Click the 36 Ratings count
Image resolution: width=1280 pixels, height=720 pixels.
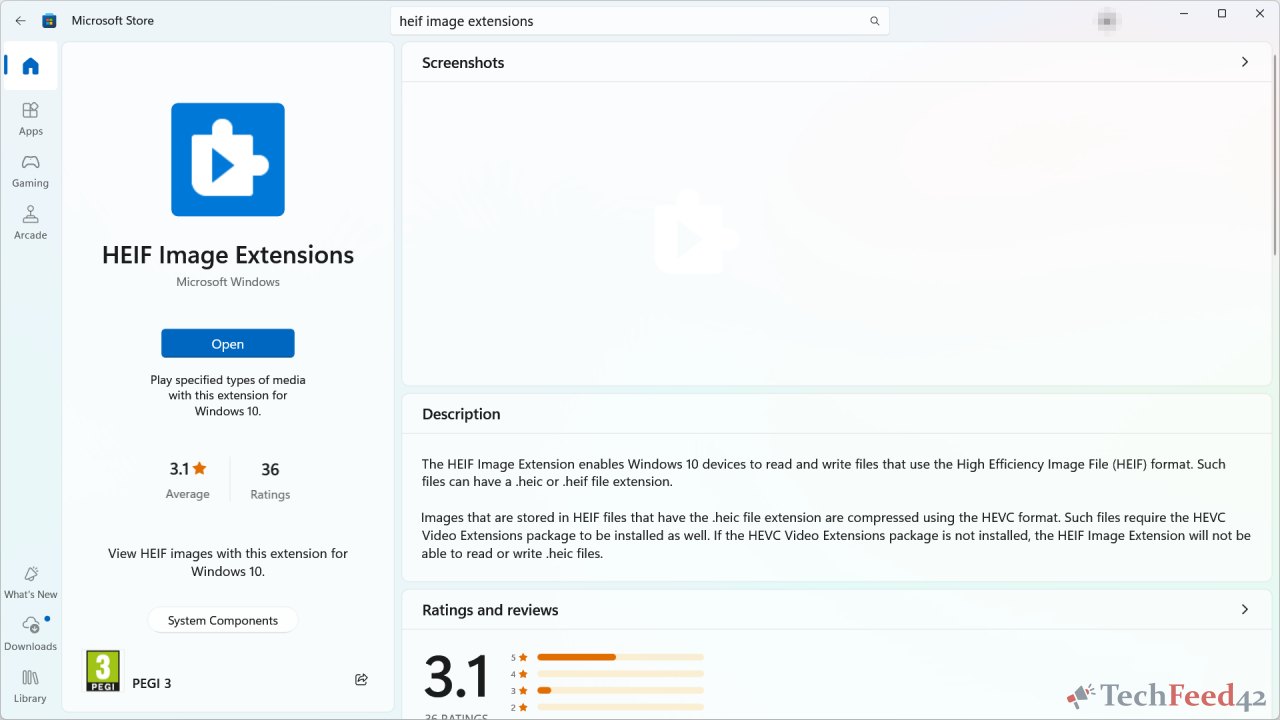(x=270, y=480)
